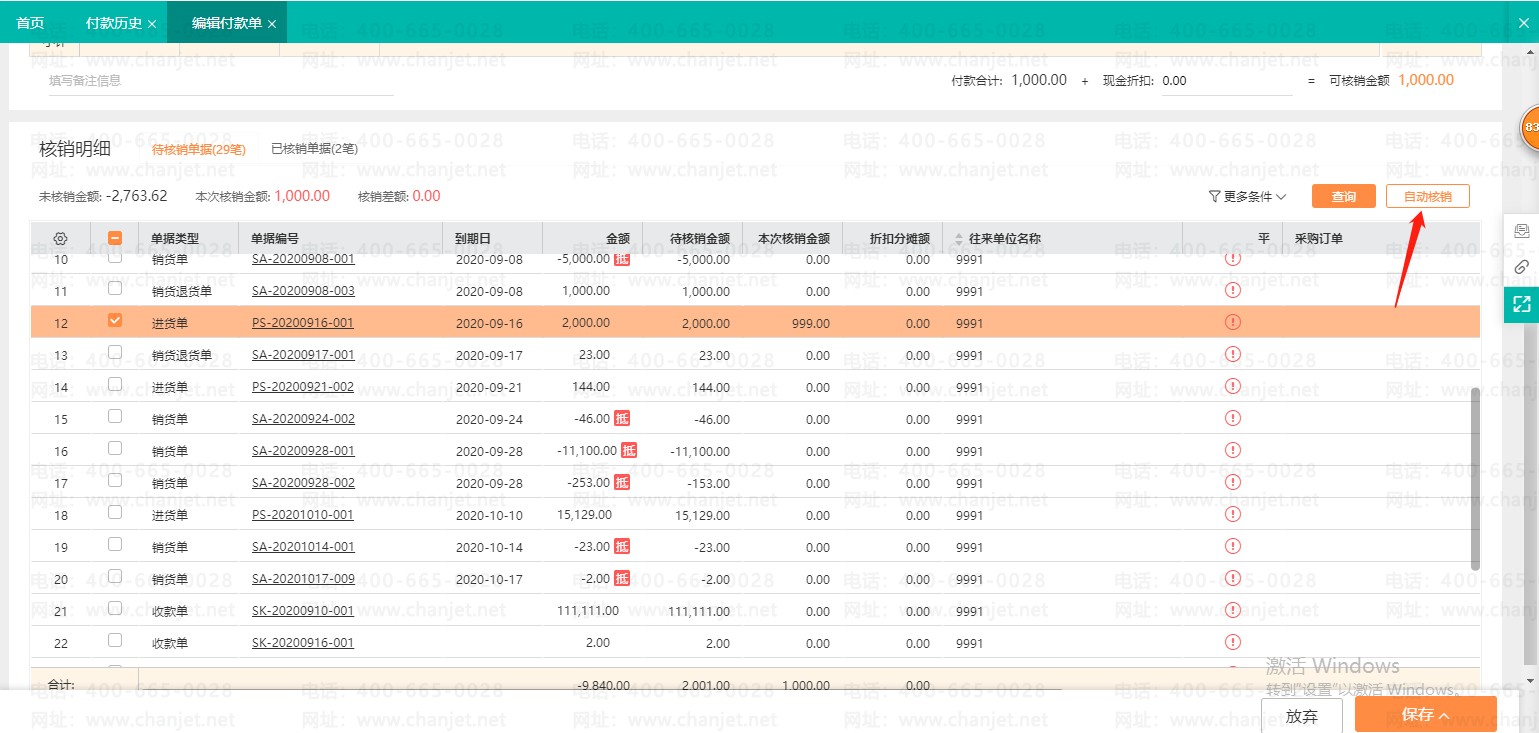This screenshot has height=733, width=1539.
Task: Click the 自动核销 button
Action: pyautogui.click(x=1427, y=197)
